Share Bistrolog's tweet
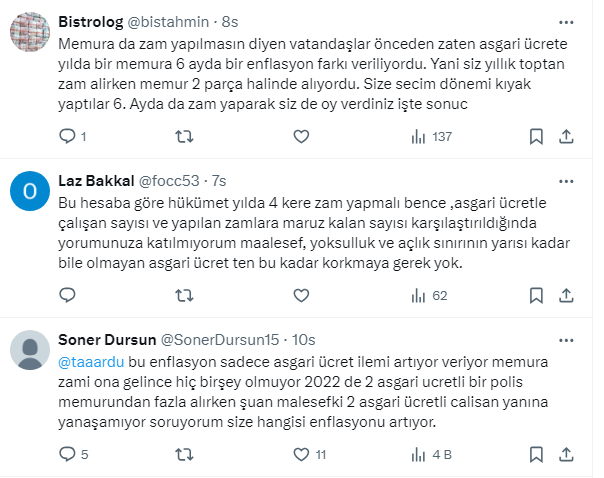 (567, 136)
